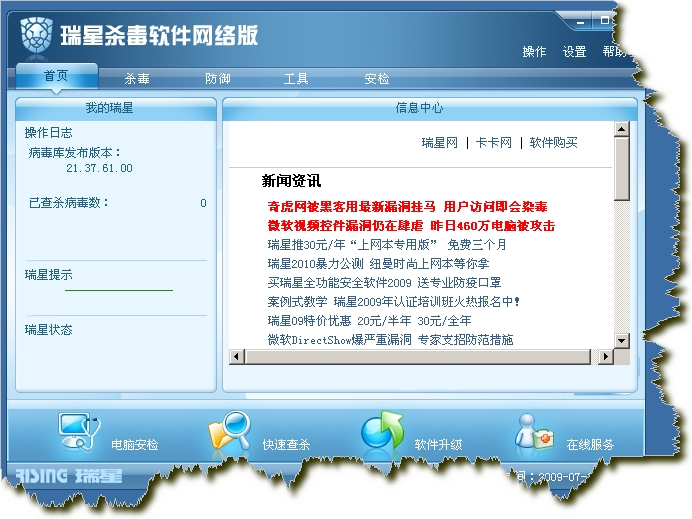Click the 软件升级 label

tap(438, 444)
